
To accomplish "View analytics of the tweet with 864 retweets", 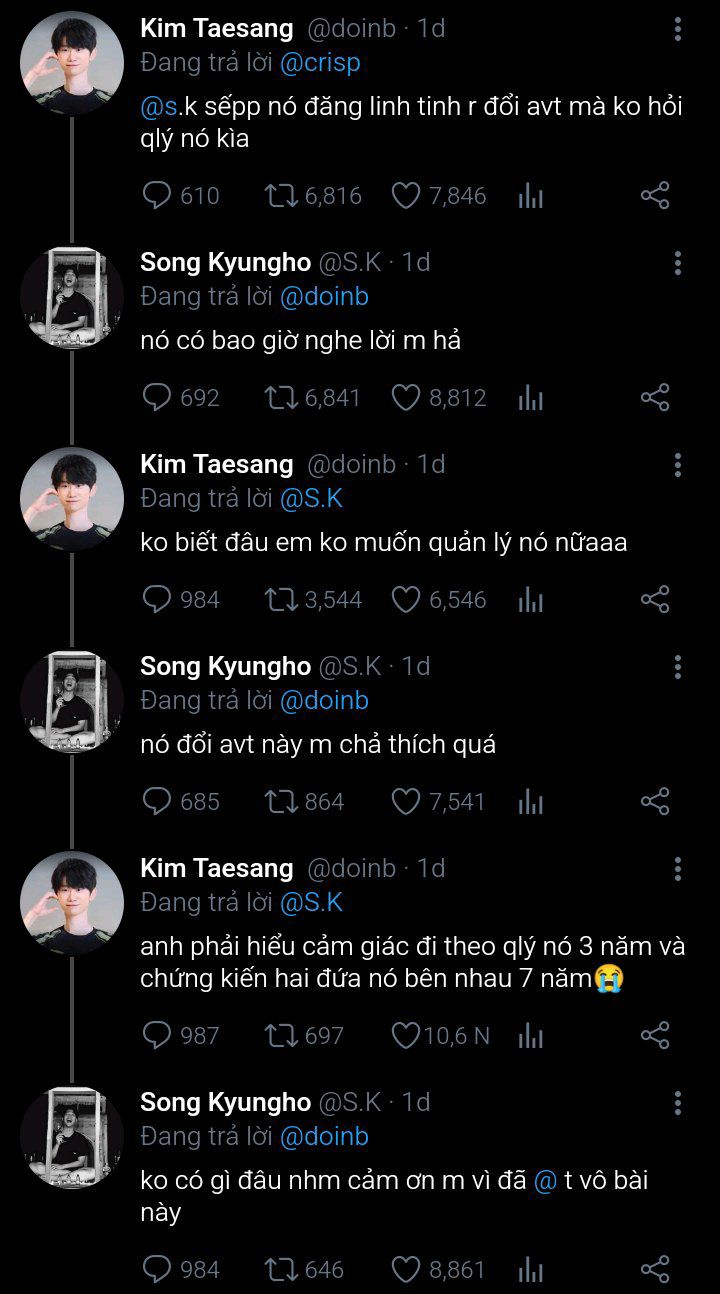I will coord(530,802).
